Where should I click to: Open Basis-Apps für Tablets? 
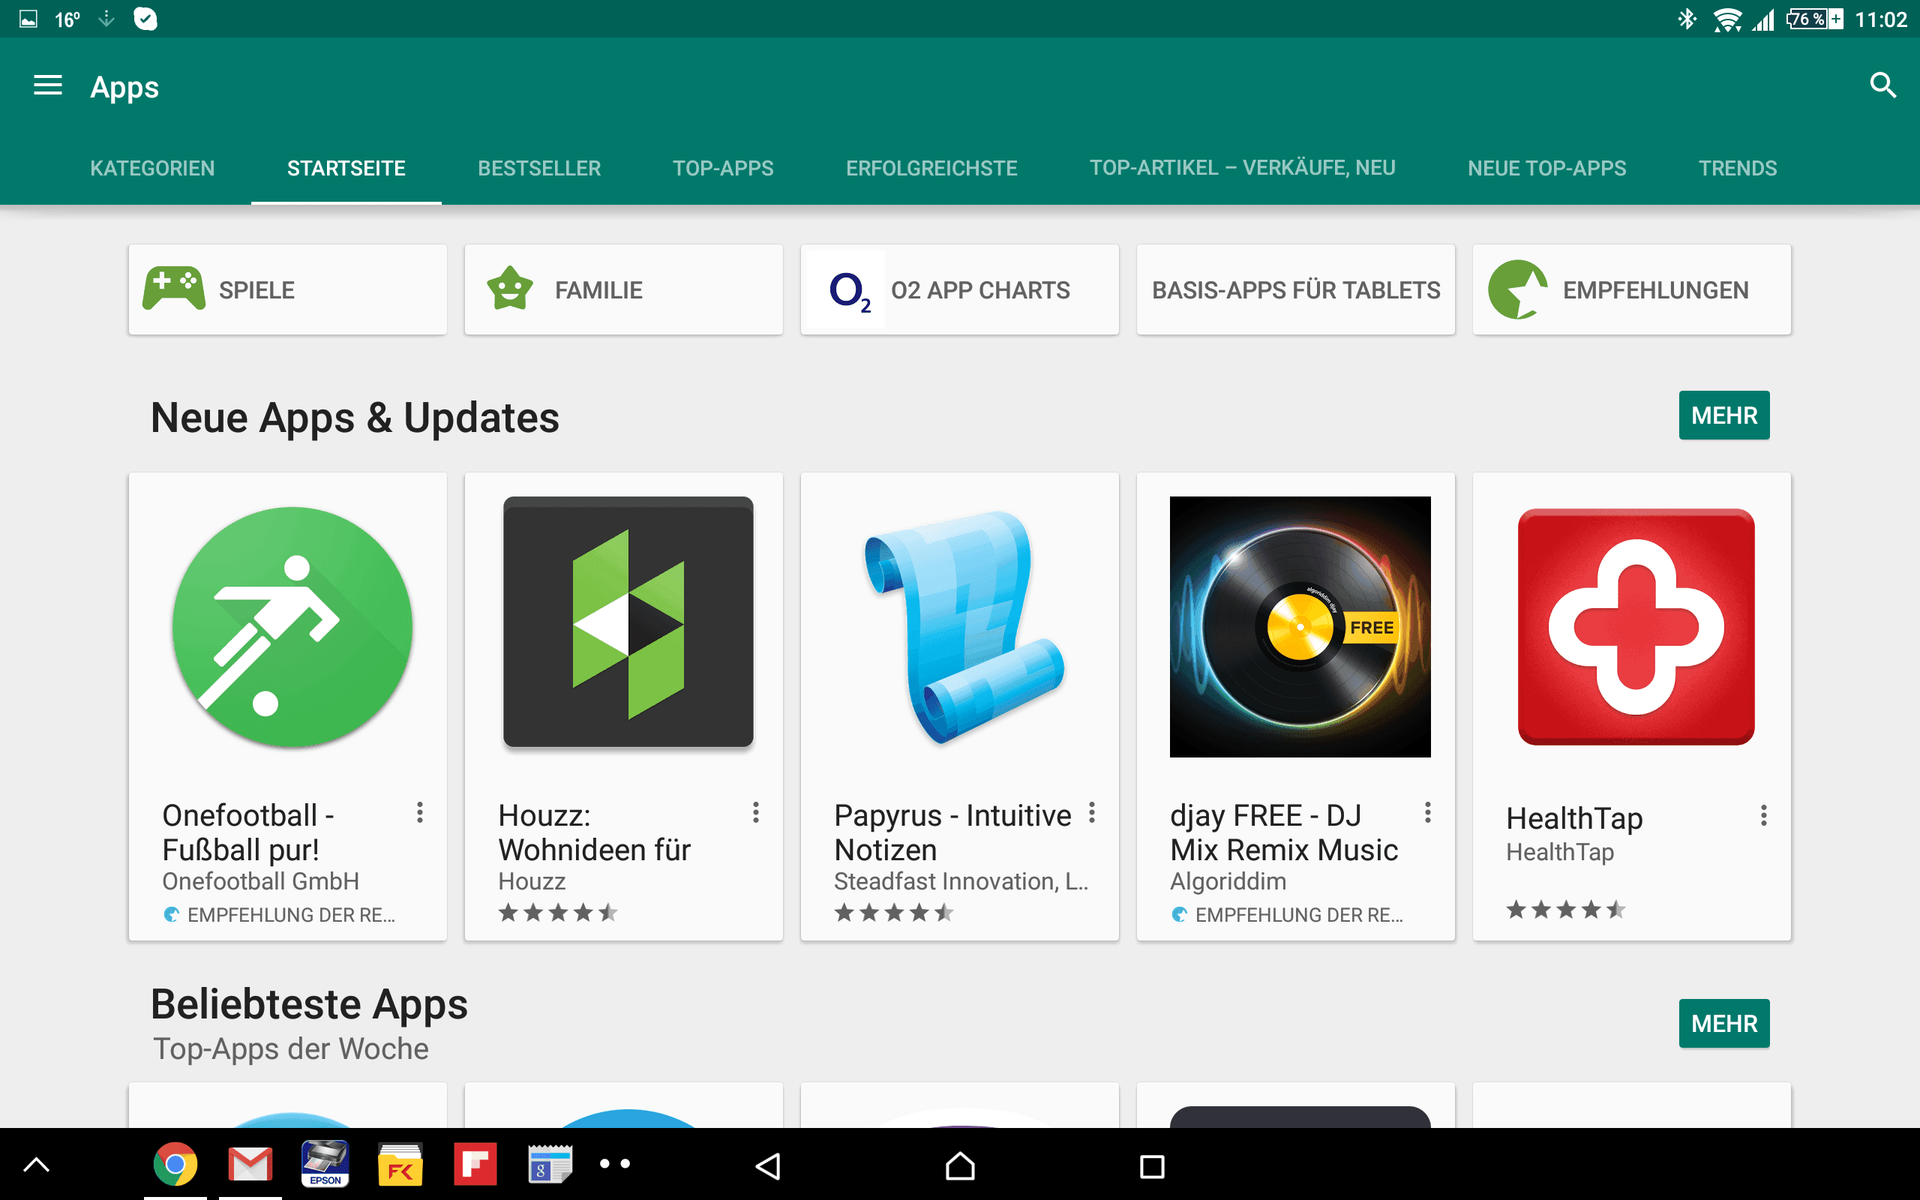[1296, 290]
